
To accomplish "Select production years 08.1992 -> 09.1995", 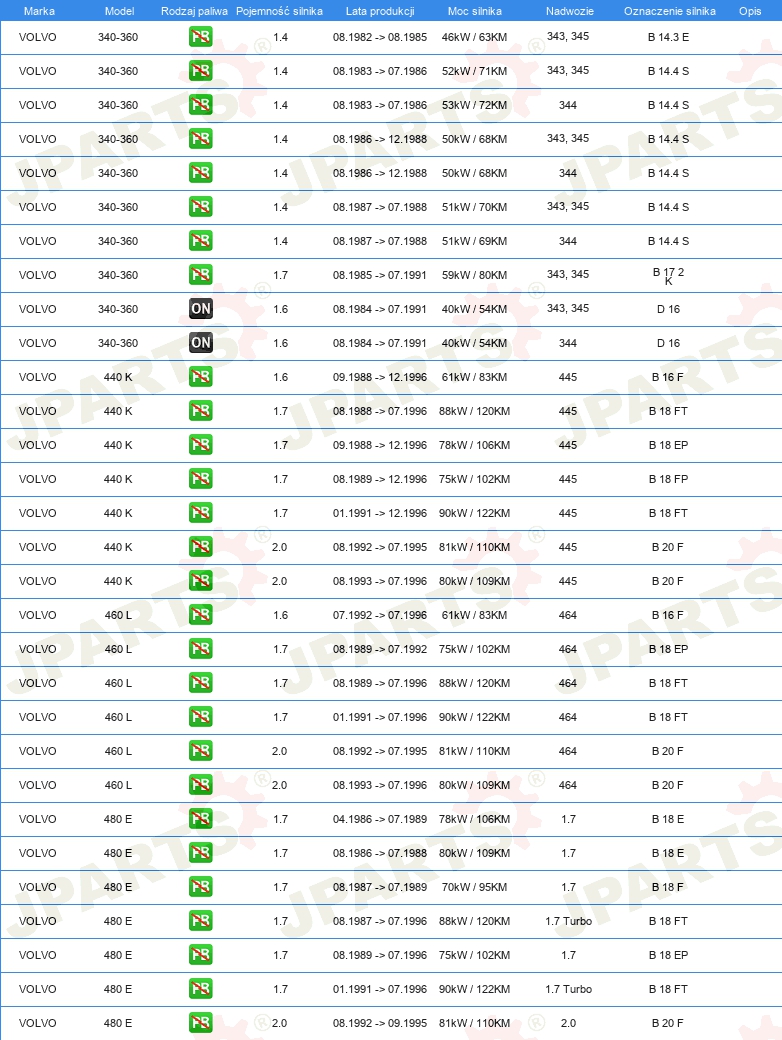I will 380,1023.
